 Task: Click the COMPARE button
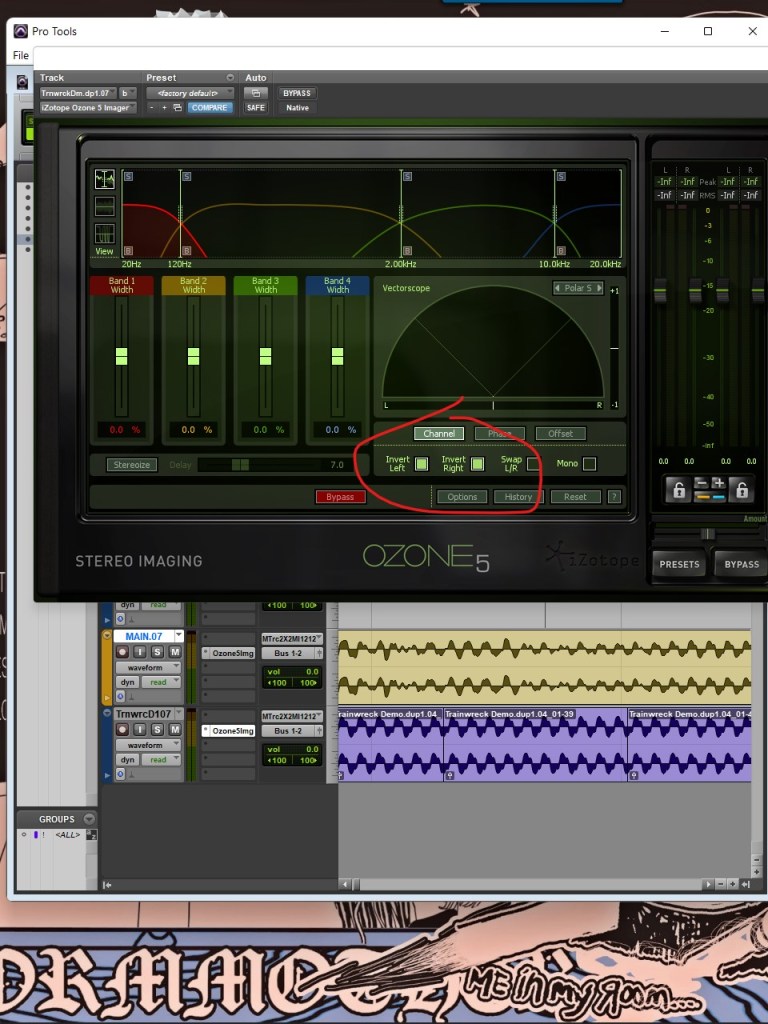click(x=210, y=108)
